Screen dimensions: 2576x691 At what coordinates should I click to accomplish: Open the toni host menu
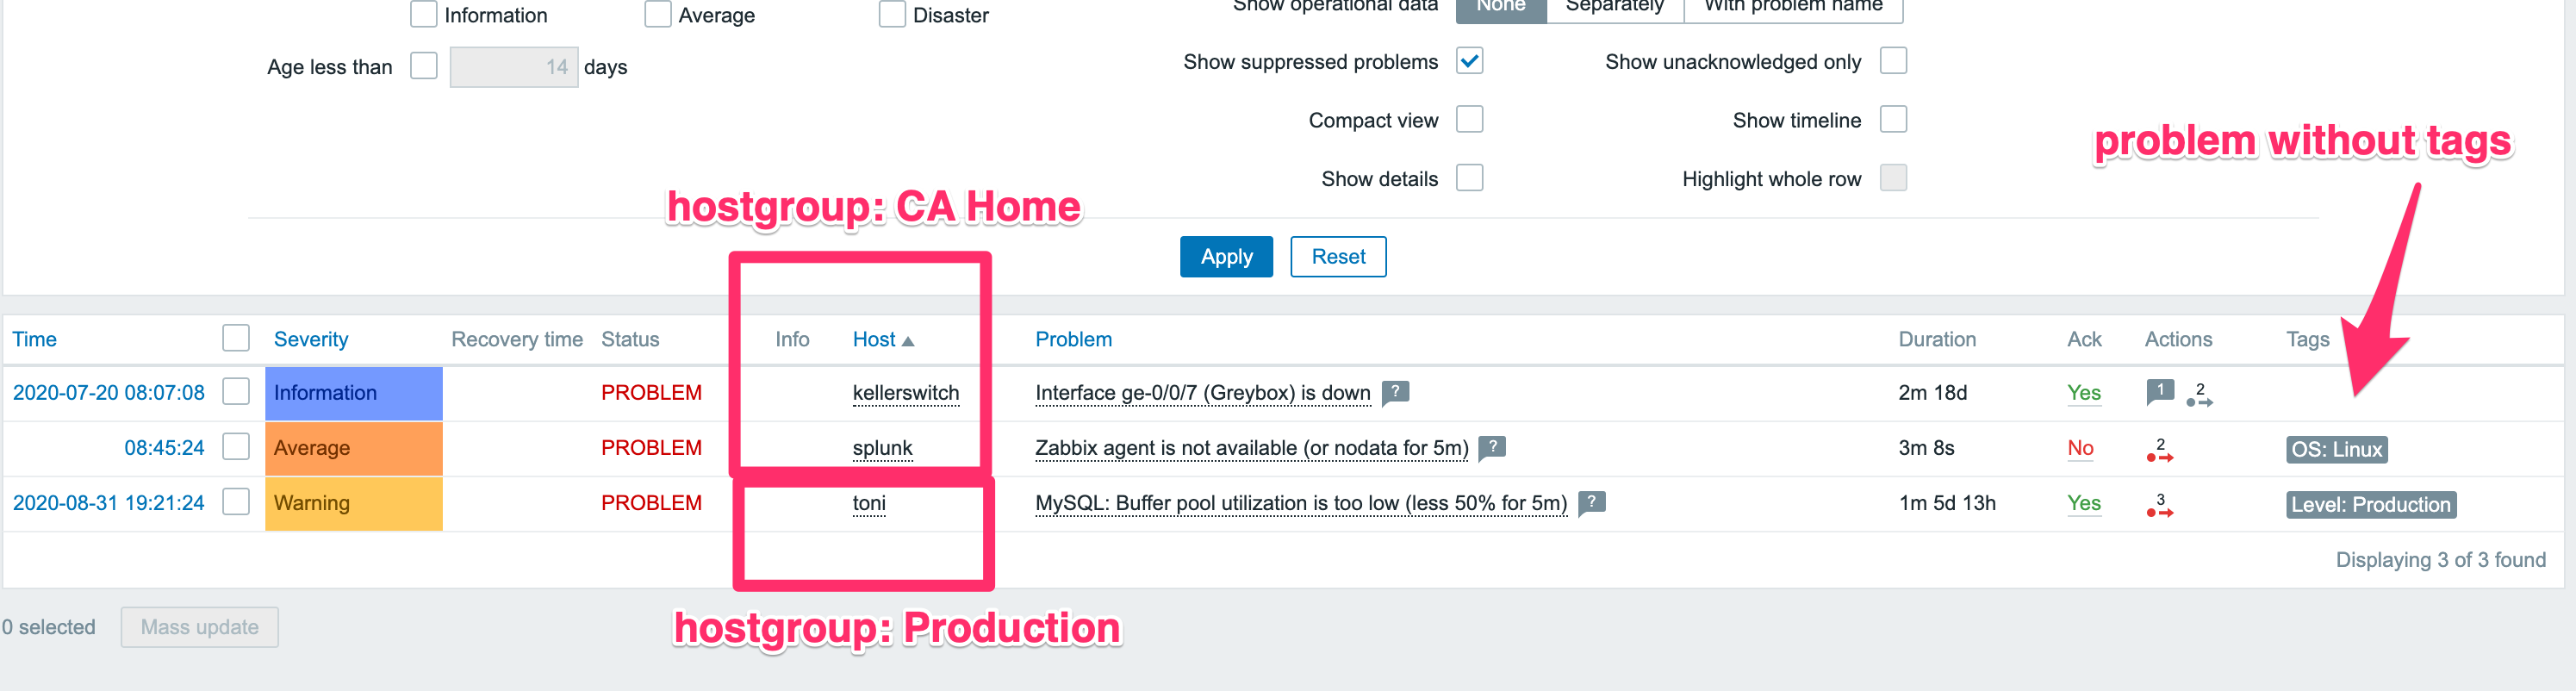(869, 503)
